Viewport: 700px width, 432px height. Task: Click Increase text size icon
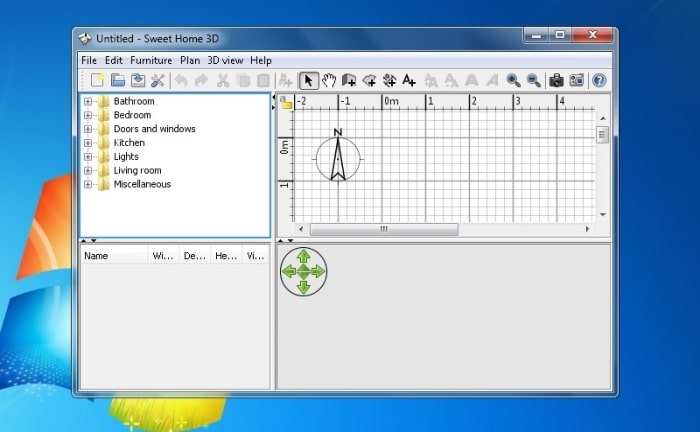[x=431, y=80]
